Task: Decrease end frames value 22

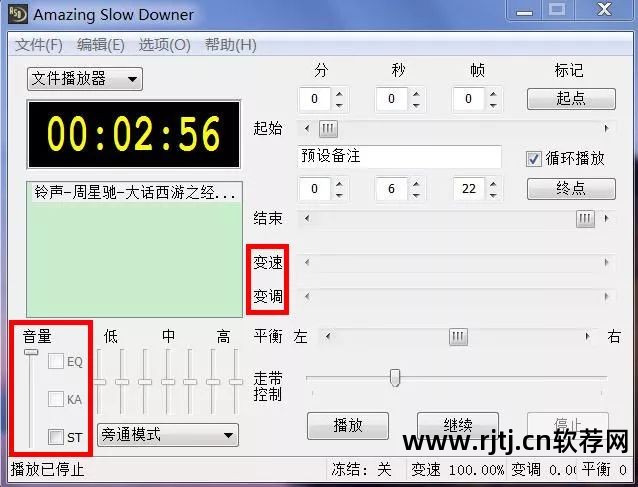Action: click(493, 195)
